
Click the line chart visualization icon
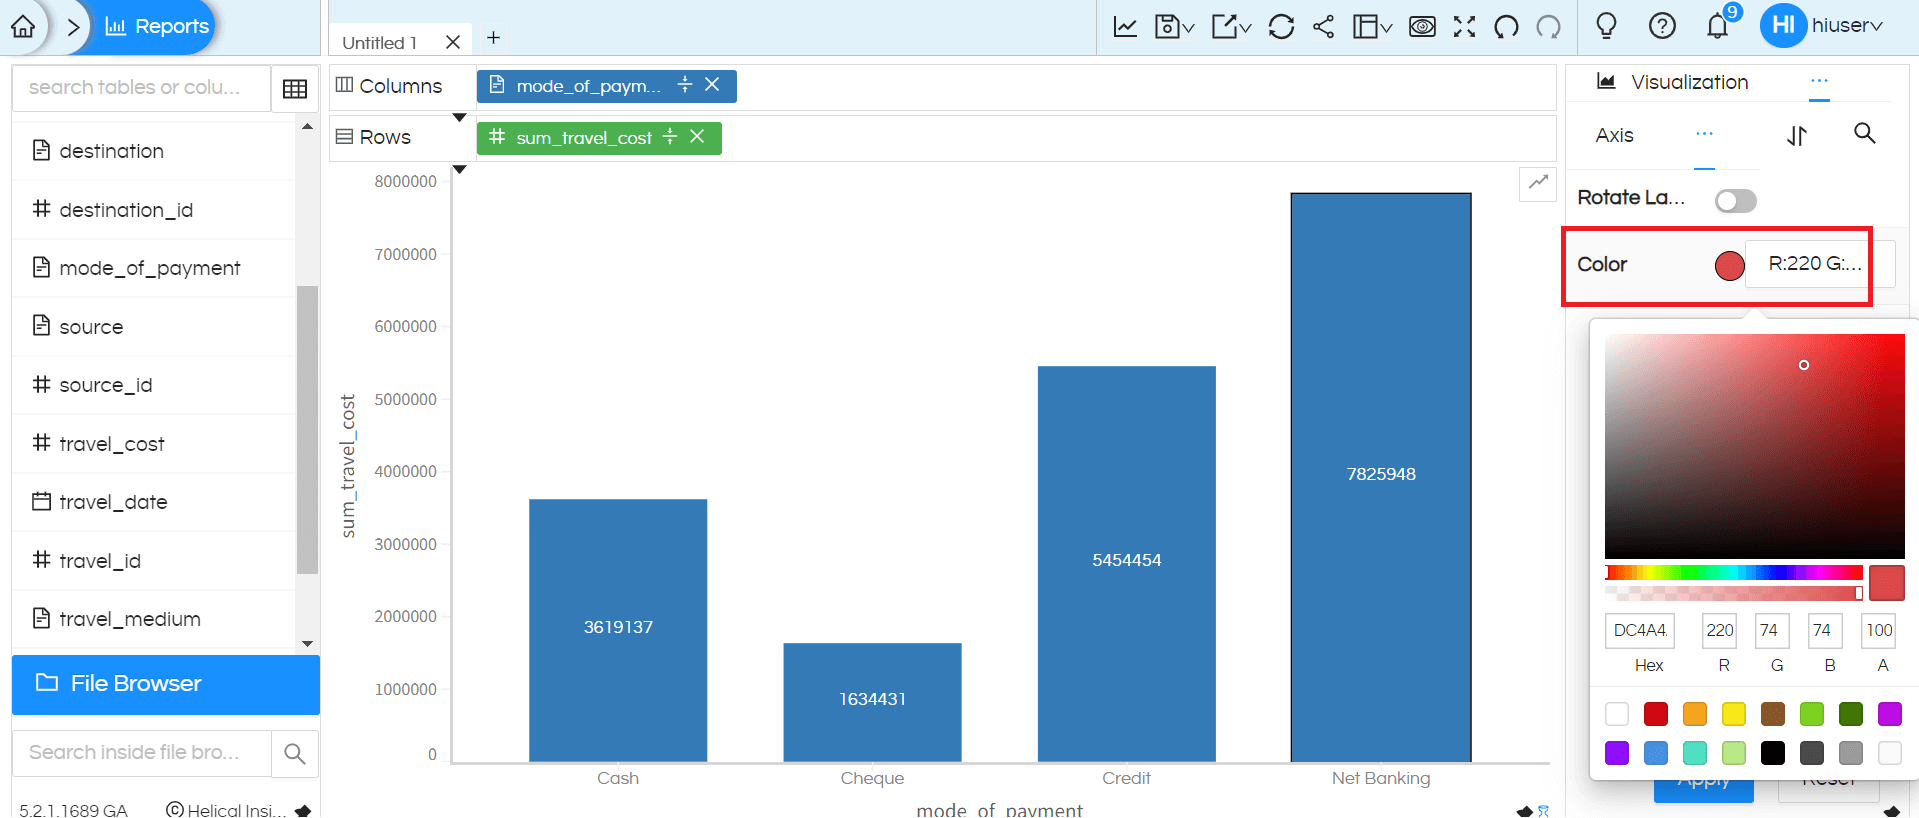tap(1125, 26)
